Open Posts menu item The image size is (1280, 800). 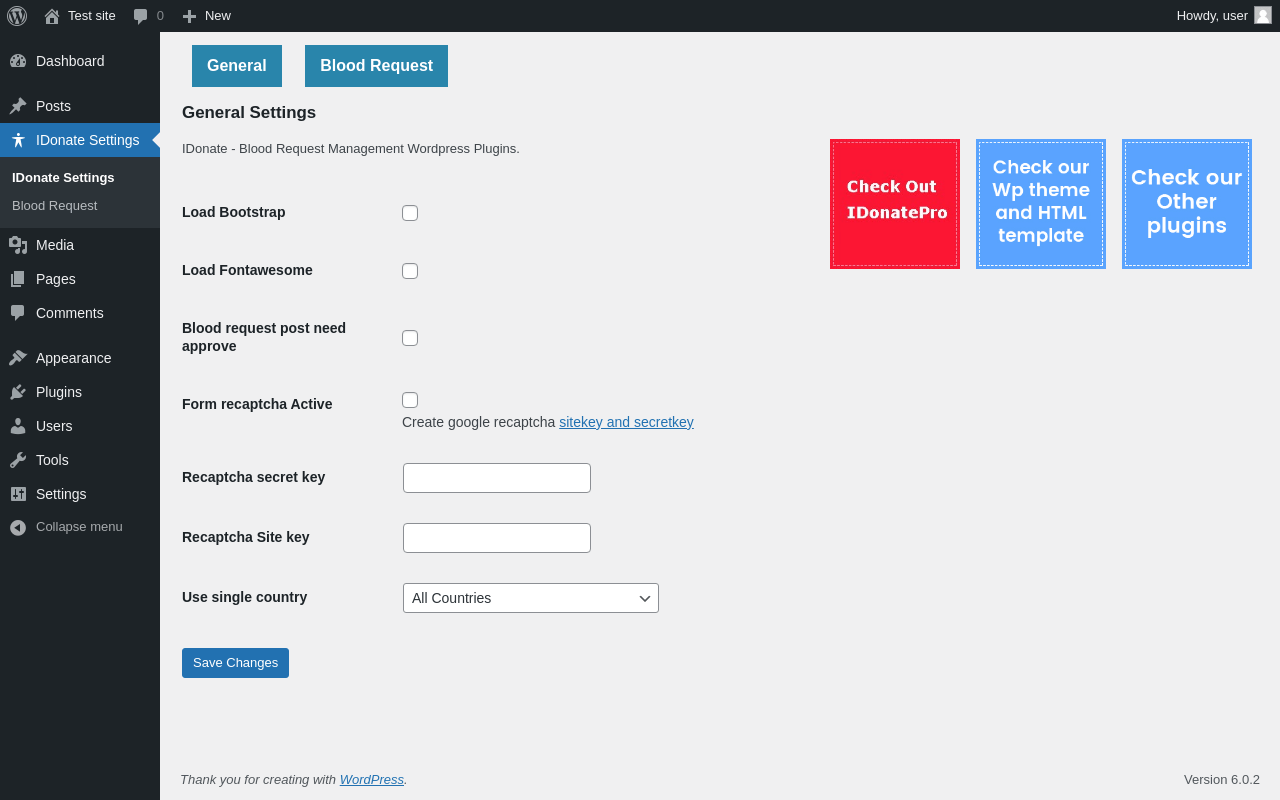pos(80,106)
